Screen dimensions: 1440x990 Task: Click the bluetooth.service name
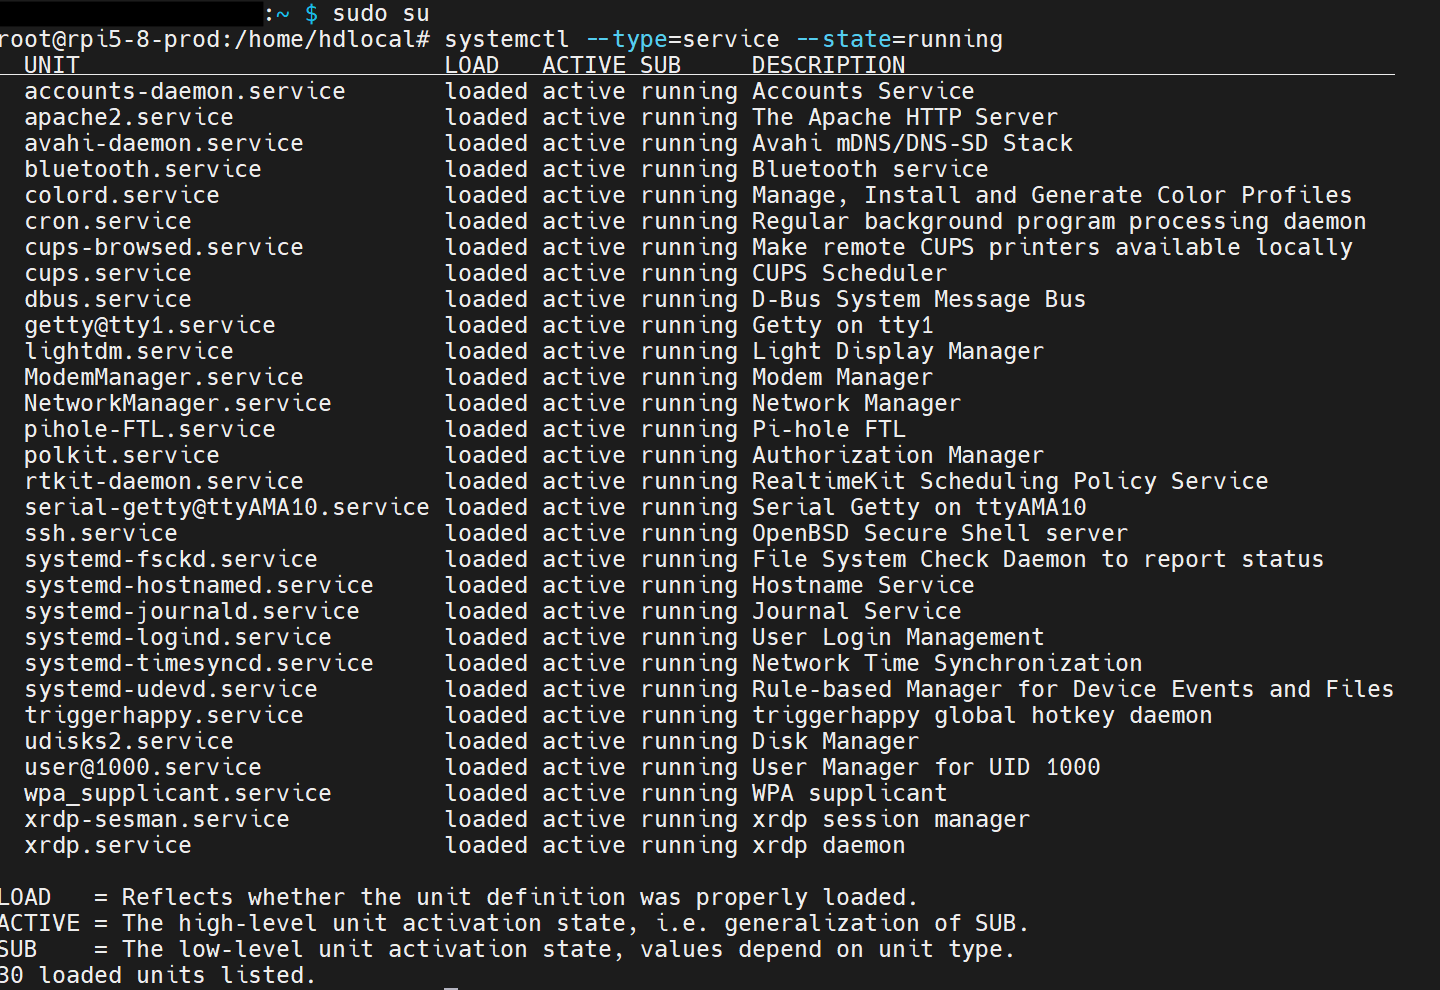pyautogui.click(x=142, y=169)
